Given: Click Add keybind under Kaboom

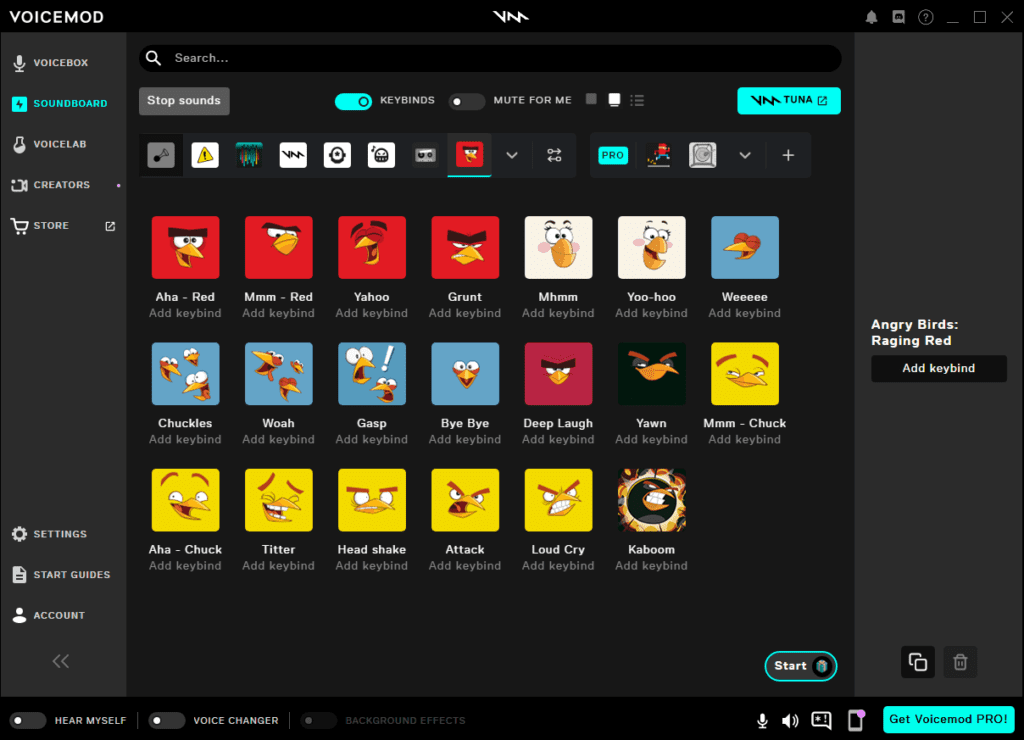Looking at the screenshot, I should [651, 566].
